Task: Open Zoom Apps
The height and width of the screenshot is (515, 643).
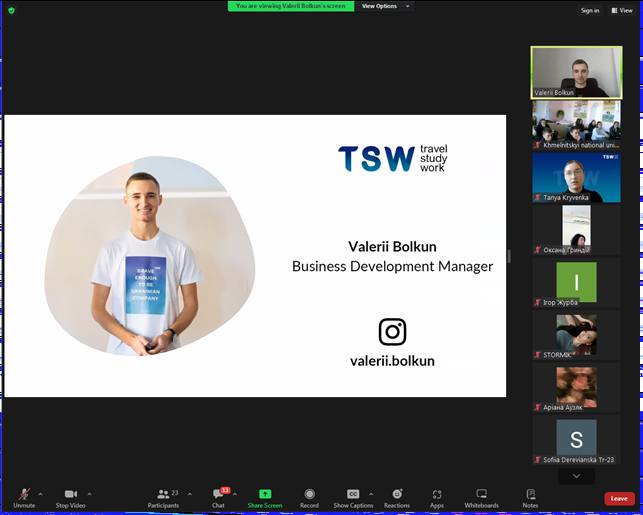Action: pos(437,497)
